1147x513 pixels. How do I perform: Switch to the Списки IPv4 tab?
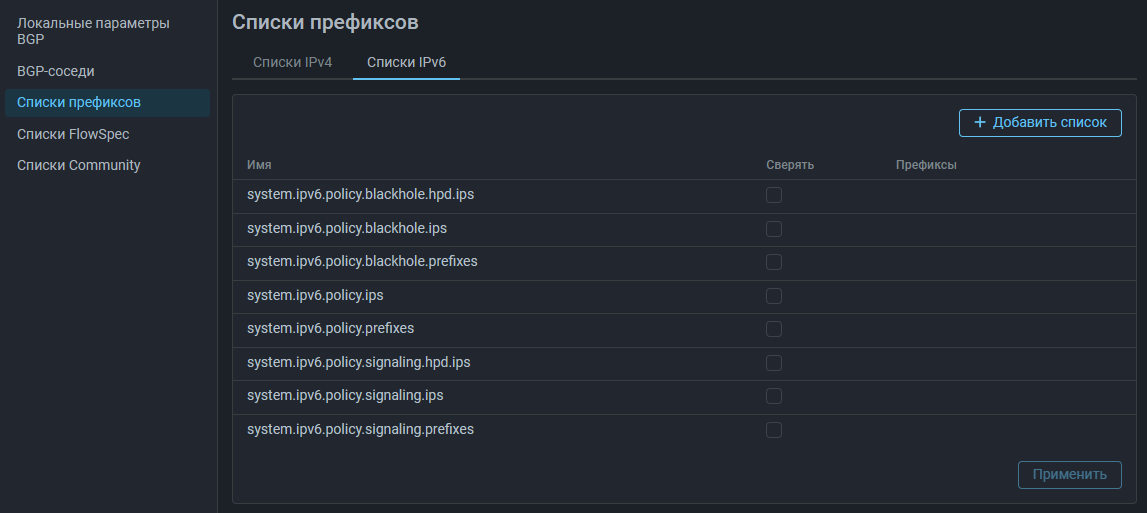tap(292, 62)
